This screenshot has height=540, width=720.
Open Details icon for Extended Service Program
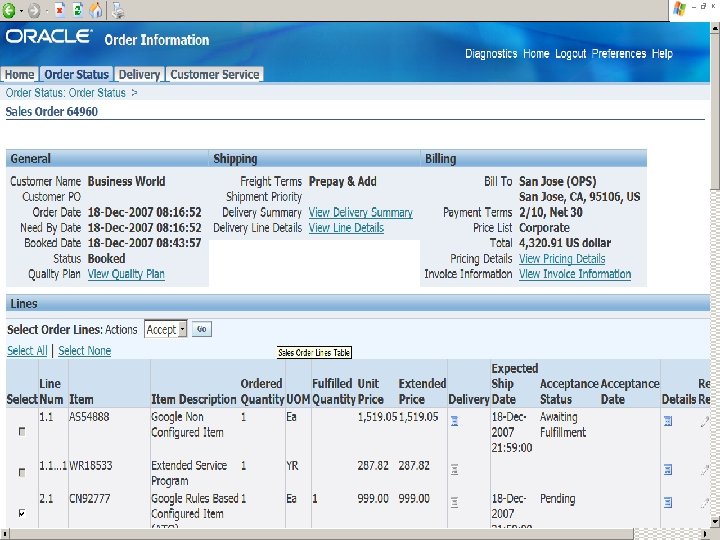(668, 469)
